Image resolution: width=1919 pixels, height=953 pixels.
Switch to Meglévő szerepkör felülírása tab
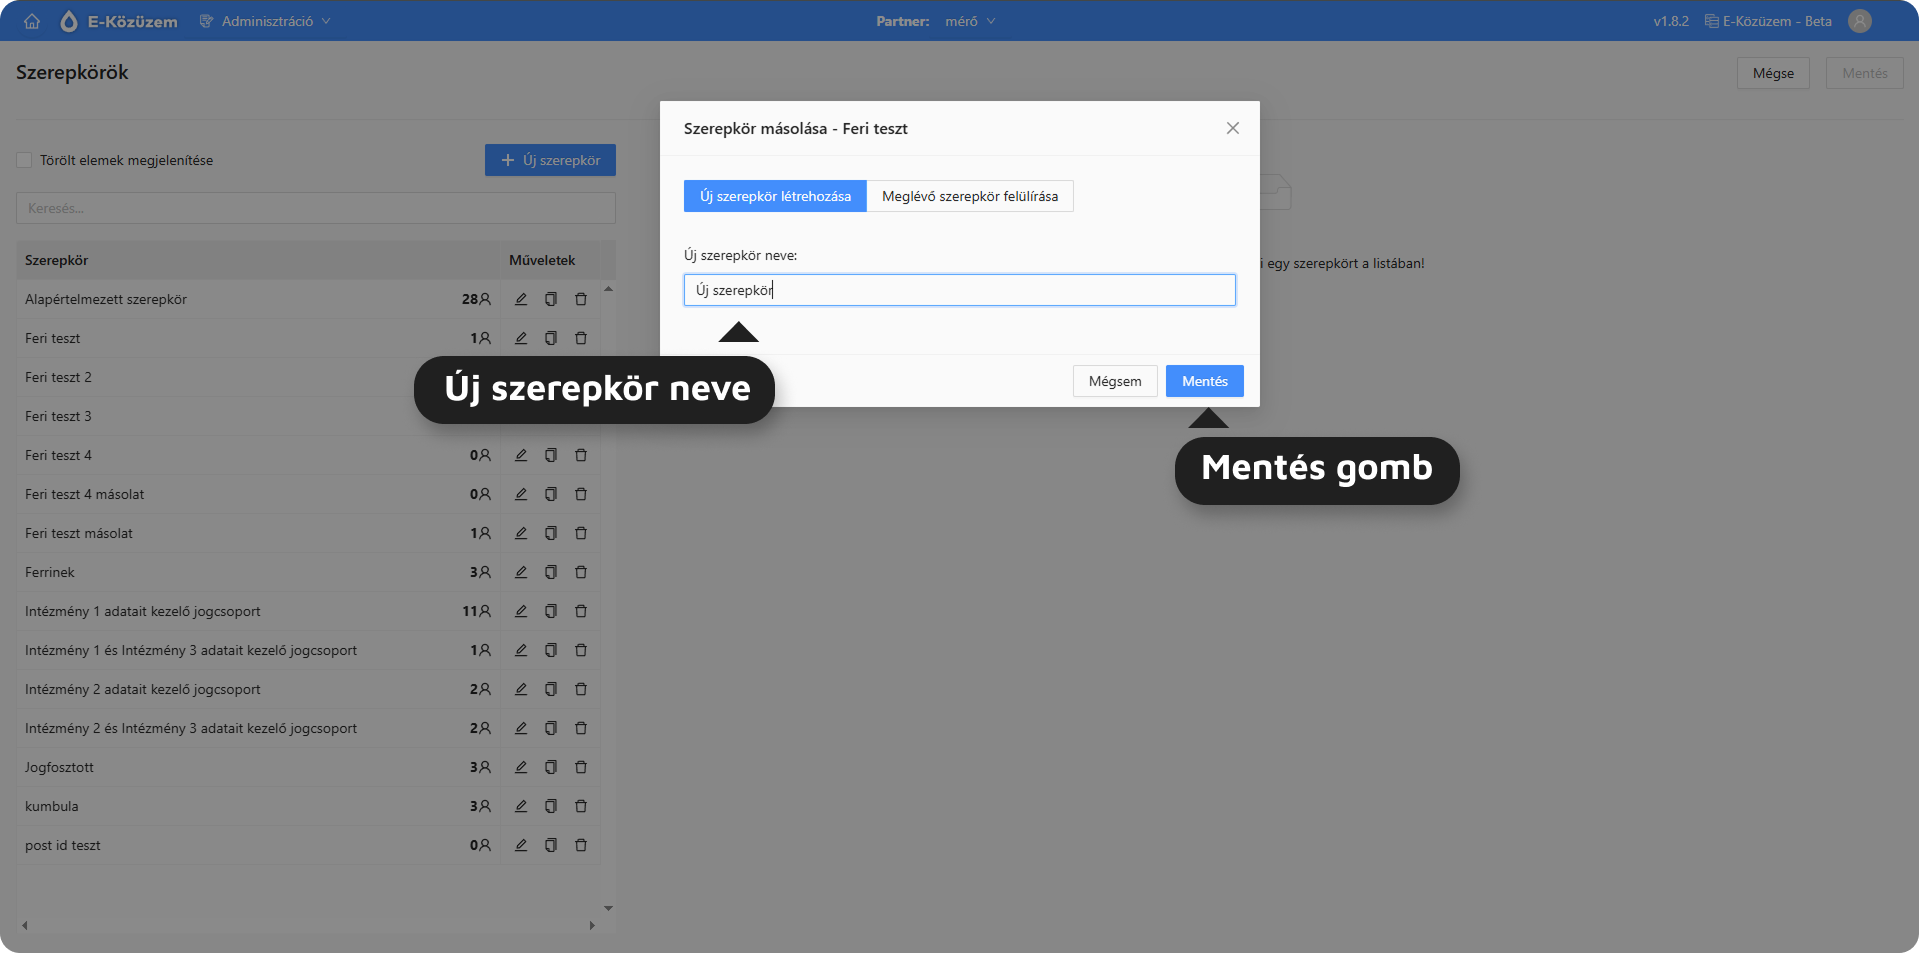tap(969, 196)
